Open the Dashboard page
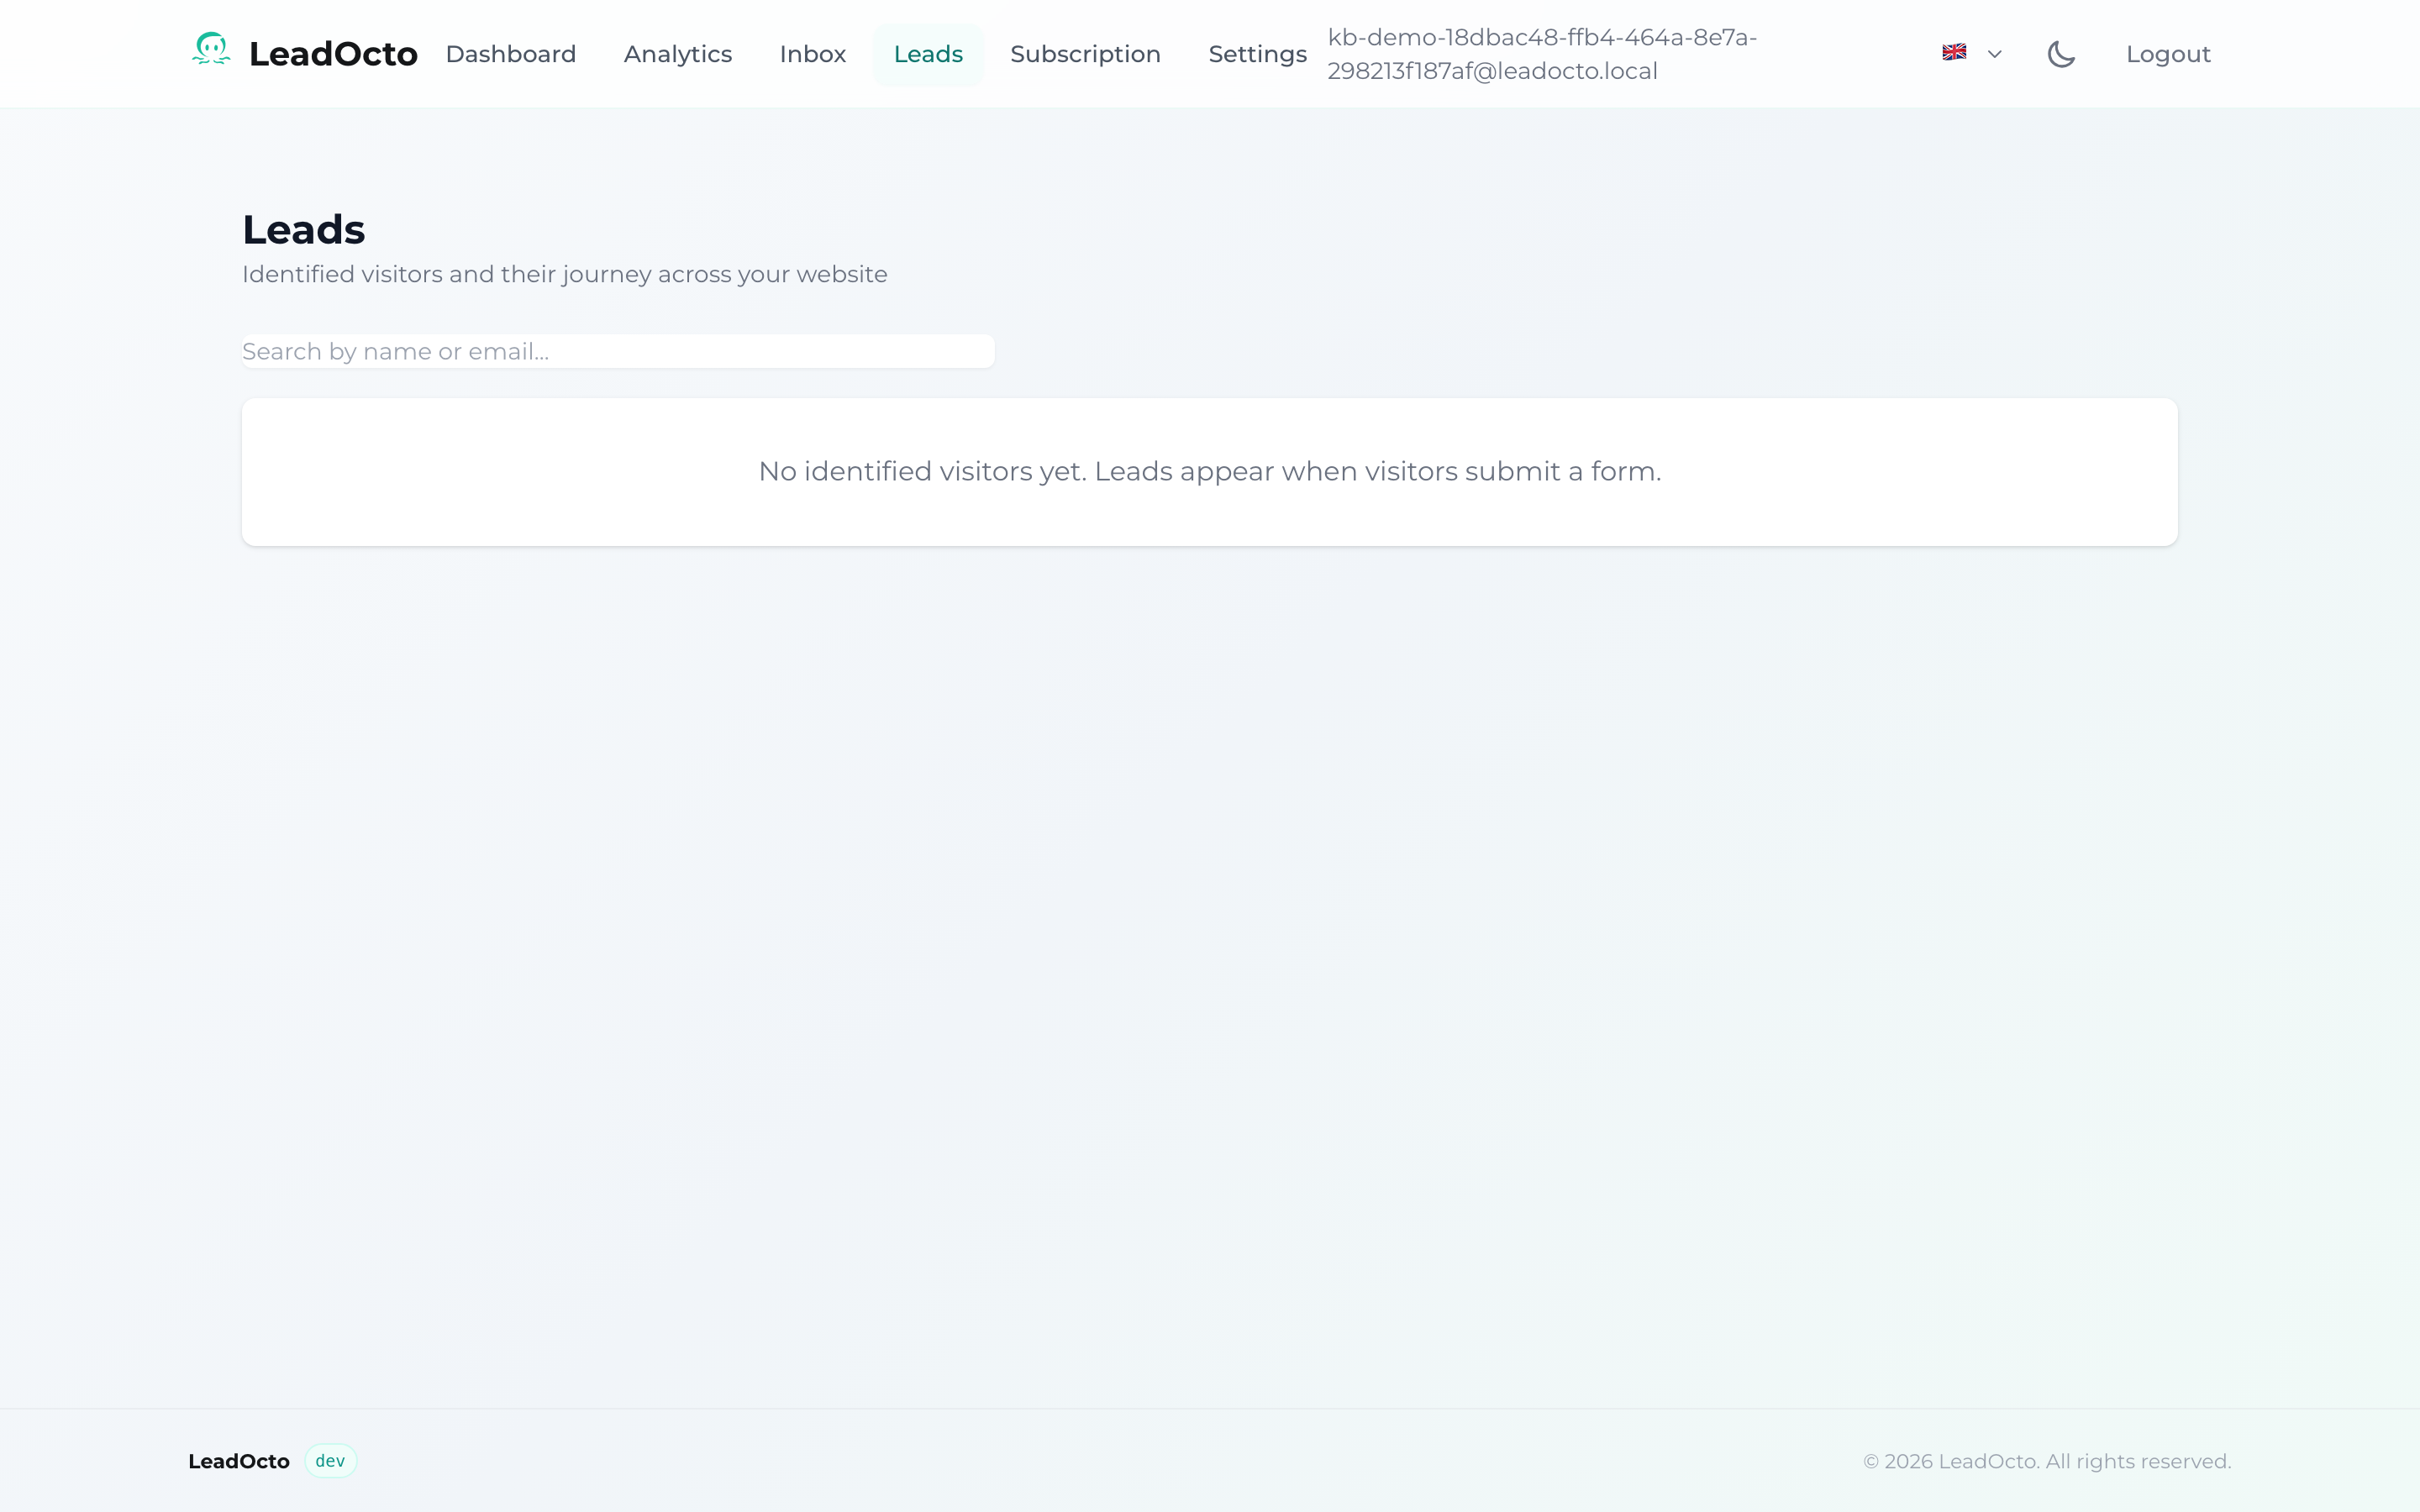The width and height of the screenshot is (2420, 1512). click(511, 54)
